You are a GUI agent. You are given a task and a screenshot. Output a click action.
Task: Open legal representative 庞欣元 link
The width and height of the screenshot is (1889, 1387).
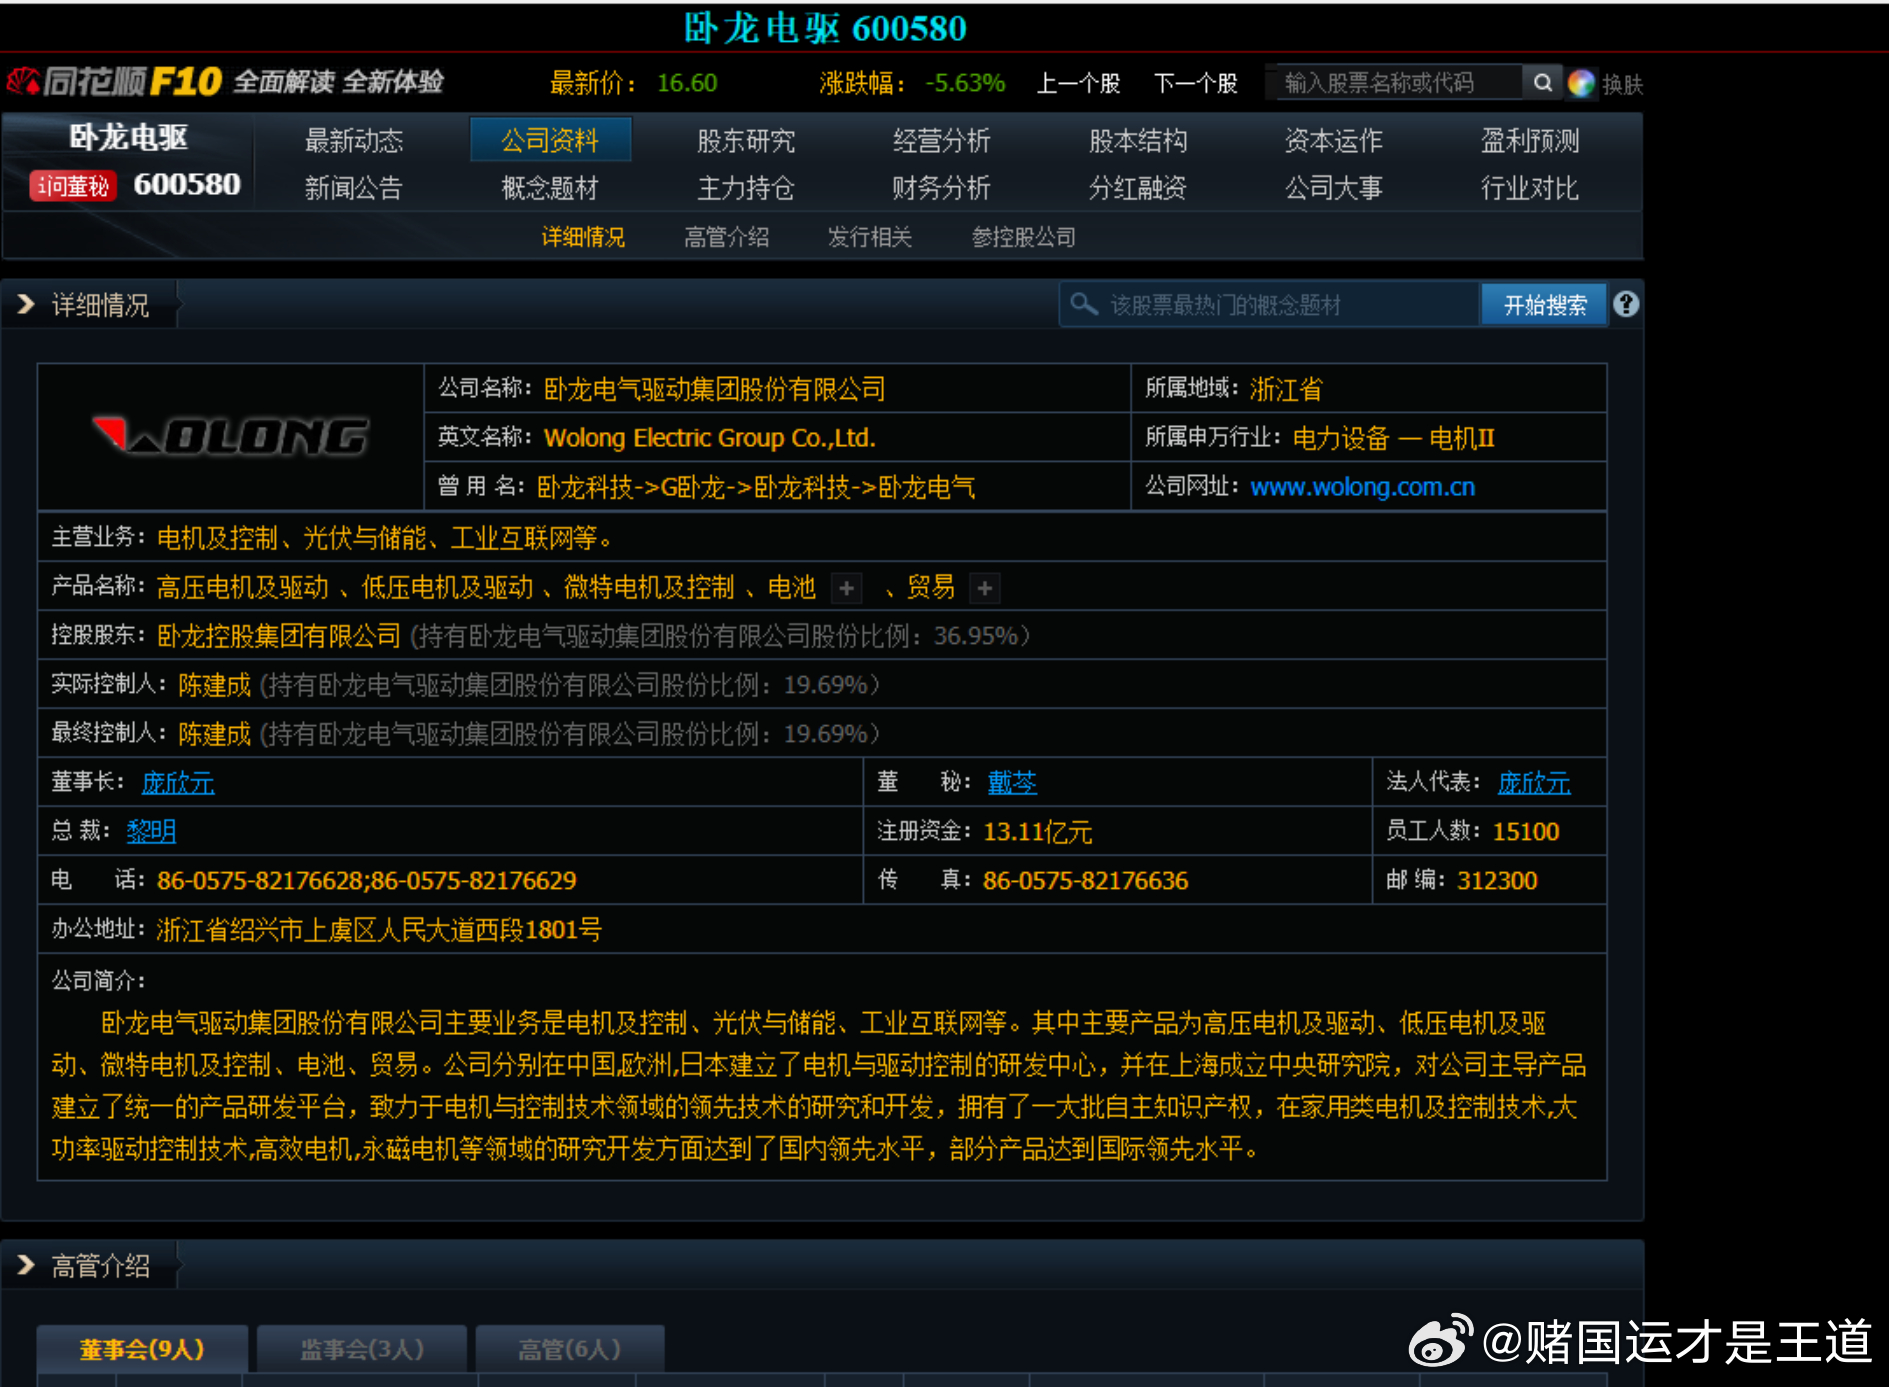coord(1534,782)
